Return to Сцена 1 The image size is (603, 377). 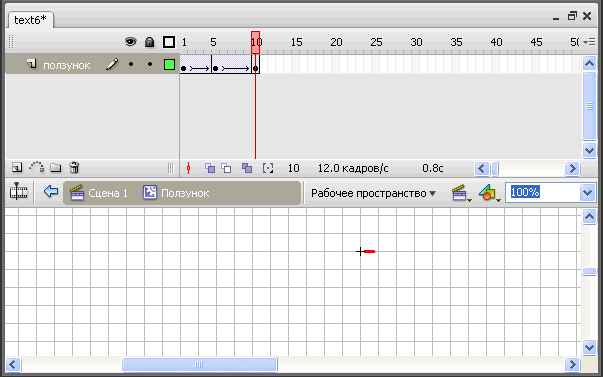point(99,193)
